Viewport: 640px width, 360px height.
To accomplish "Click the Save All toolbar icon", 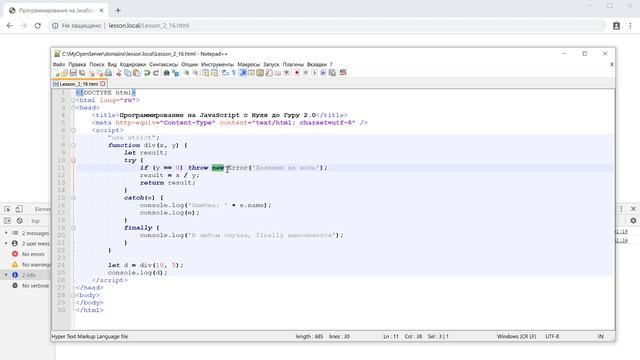I will pyautogui.click(x=82, y=73).
